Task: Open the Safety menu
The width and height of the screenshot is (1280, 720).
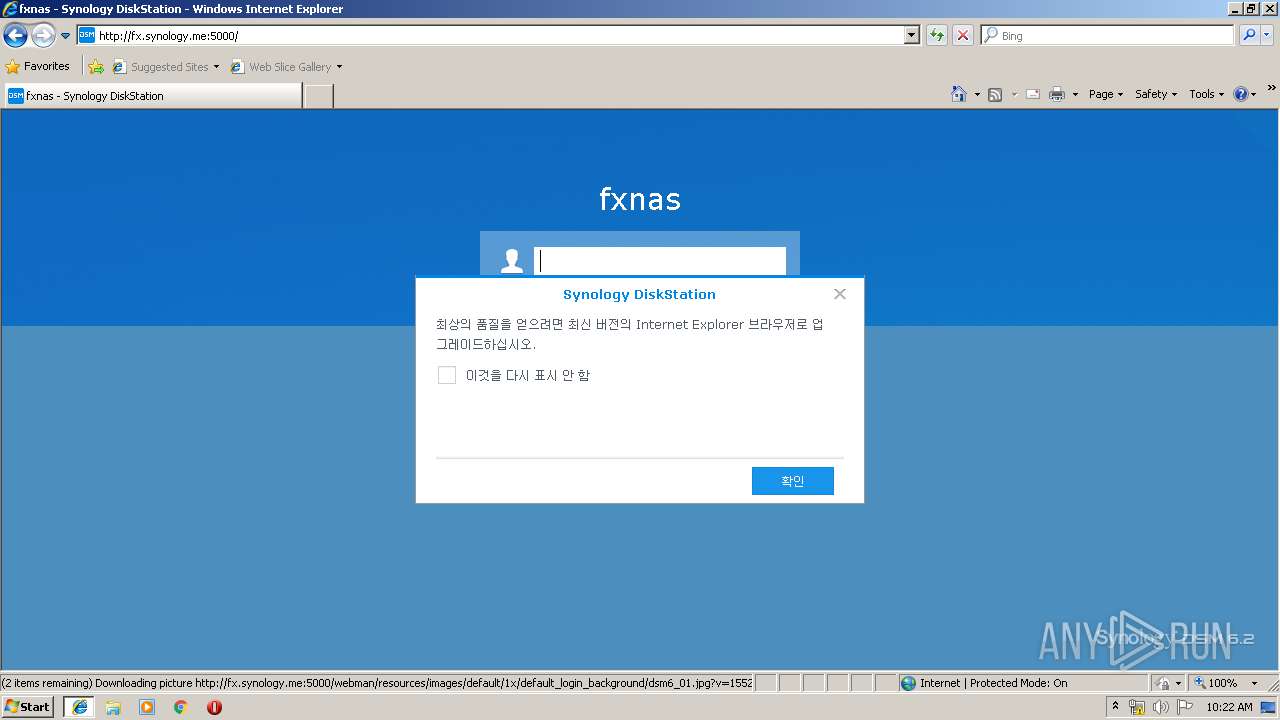Action: 1156,94
